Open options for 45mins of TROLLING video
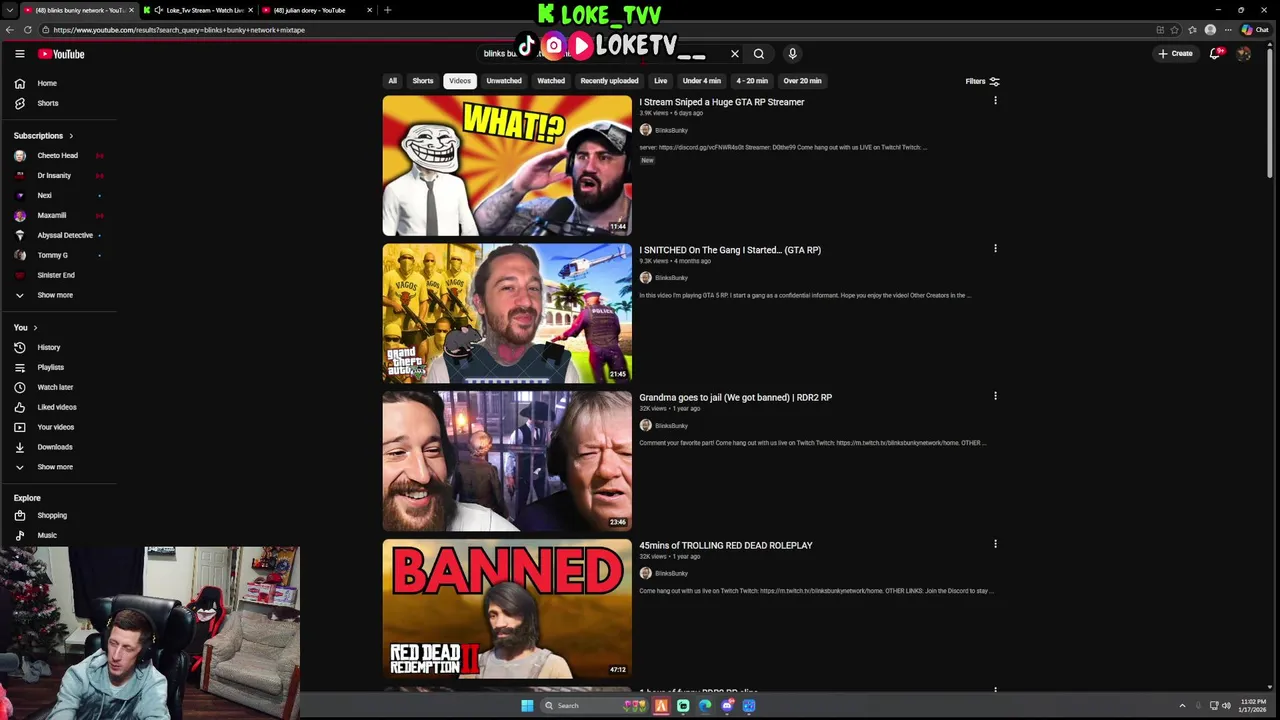The width and height of the screenshot is (1280, 720). coord(995,544)
